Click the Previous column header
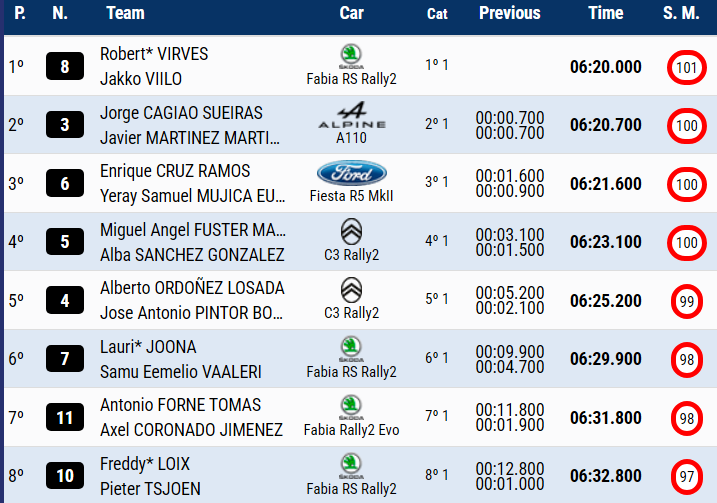The width and height of the screenshot is (717, 503). click(x=509, y=13)
